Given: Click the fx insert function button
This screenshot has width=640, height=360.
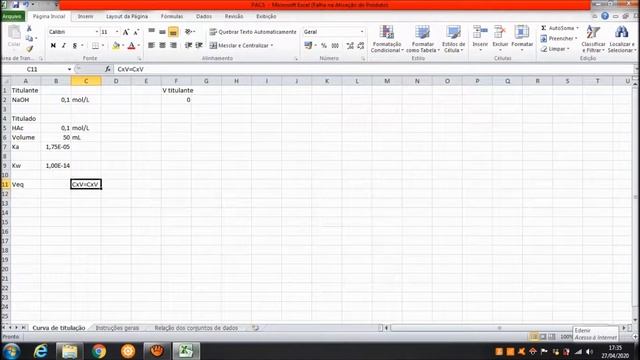Looking at the screenshot, I should point(107,69).
